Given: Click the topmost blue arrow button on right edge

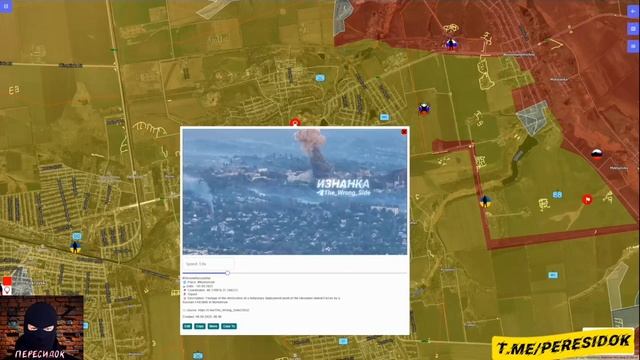Looking at the screenshot, I should tap(633, 11).
